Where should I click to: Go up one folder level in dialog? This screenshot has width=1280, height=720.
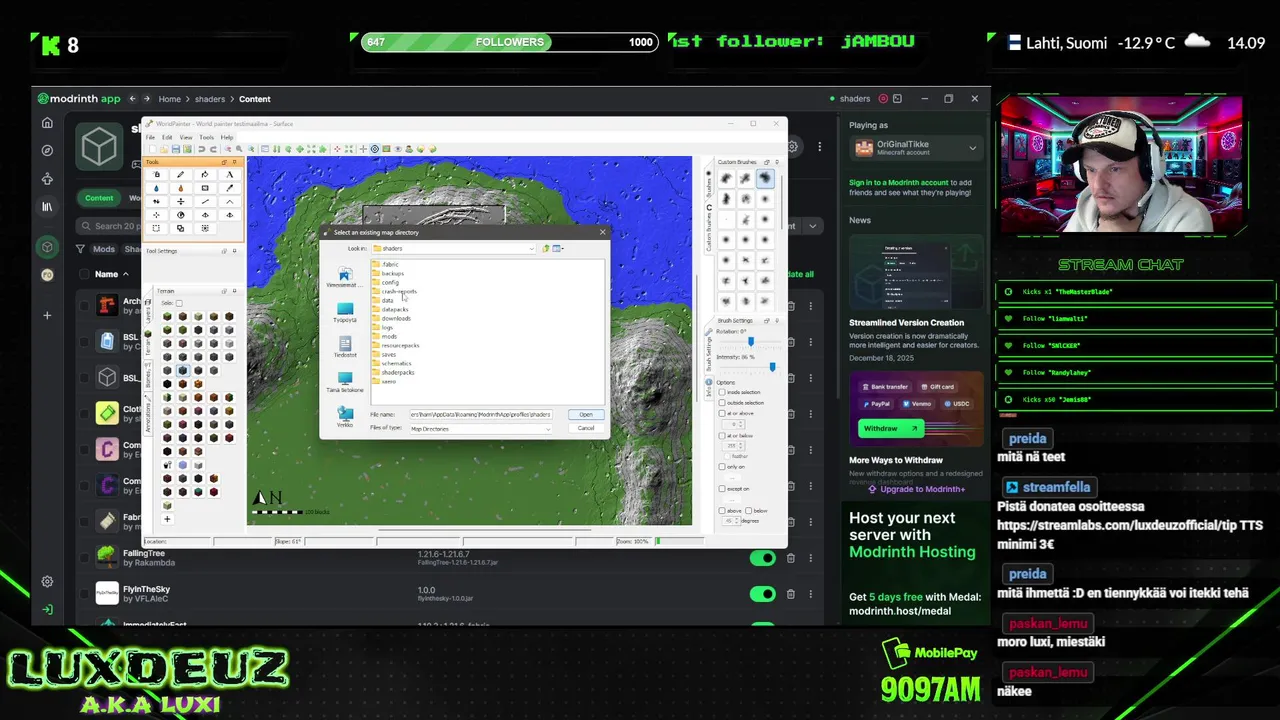pos(546,248)
